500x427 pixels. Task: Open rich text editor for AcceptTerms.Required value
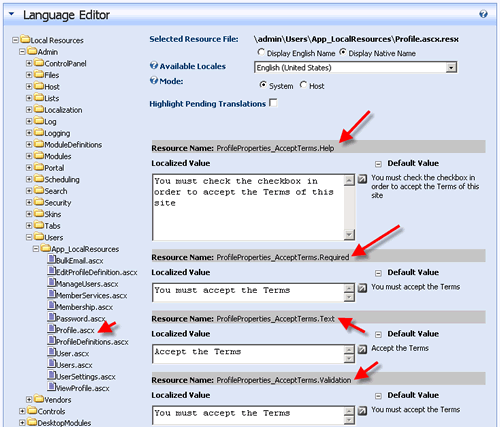362,288
